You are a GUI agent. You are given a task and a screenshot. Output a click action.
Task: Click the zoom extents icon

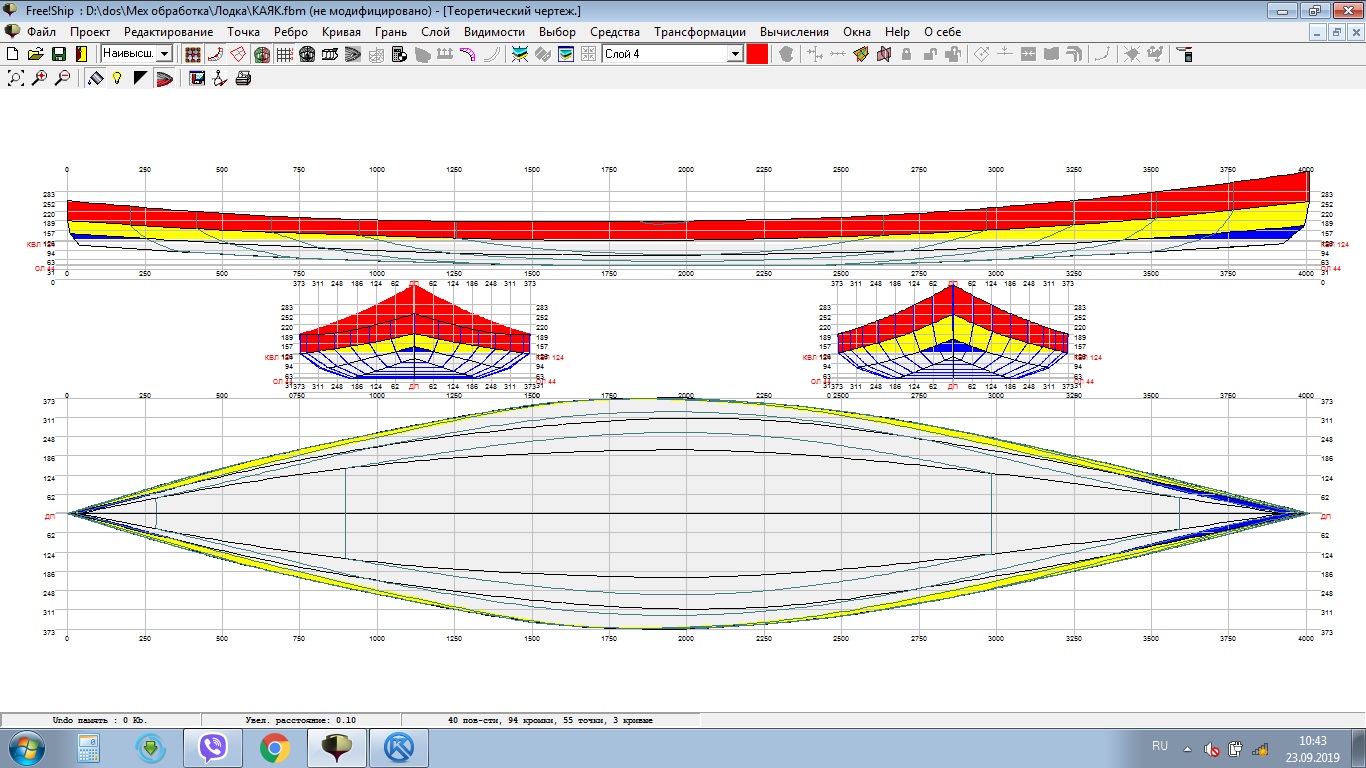tap(16, 78)
